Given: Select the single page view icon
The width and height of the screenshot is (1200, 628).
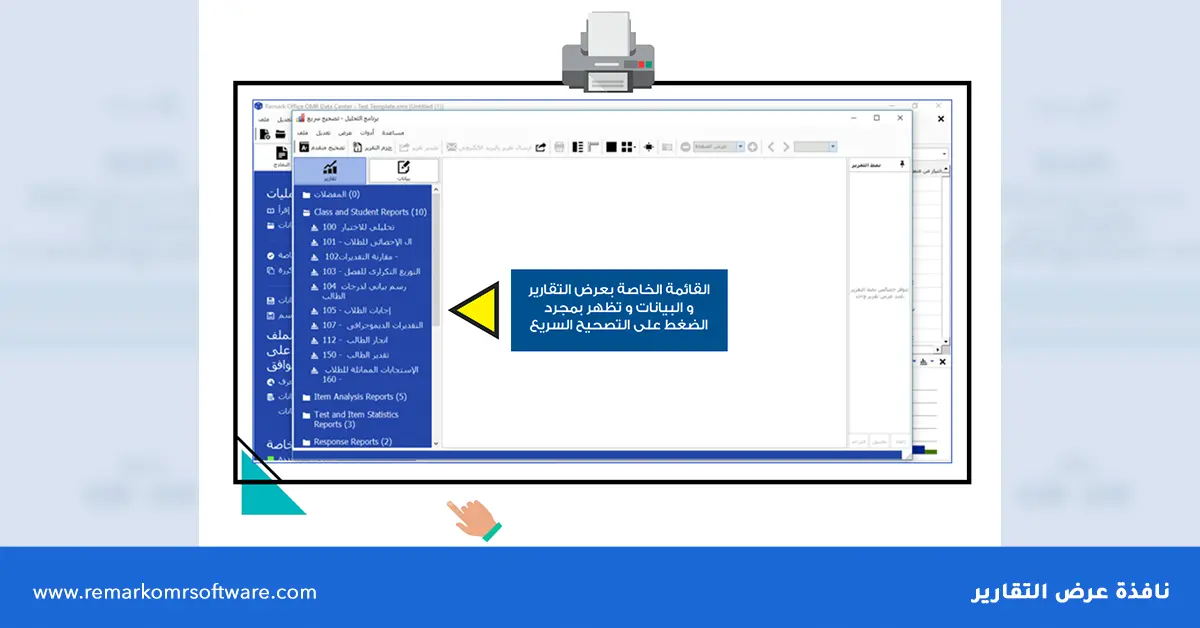Looking at the screenshot, I should (610, 147).
